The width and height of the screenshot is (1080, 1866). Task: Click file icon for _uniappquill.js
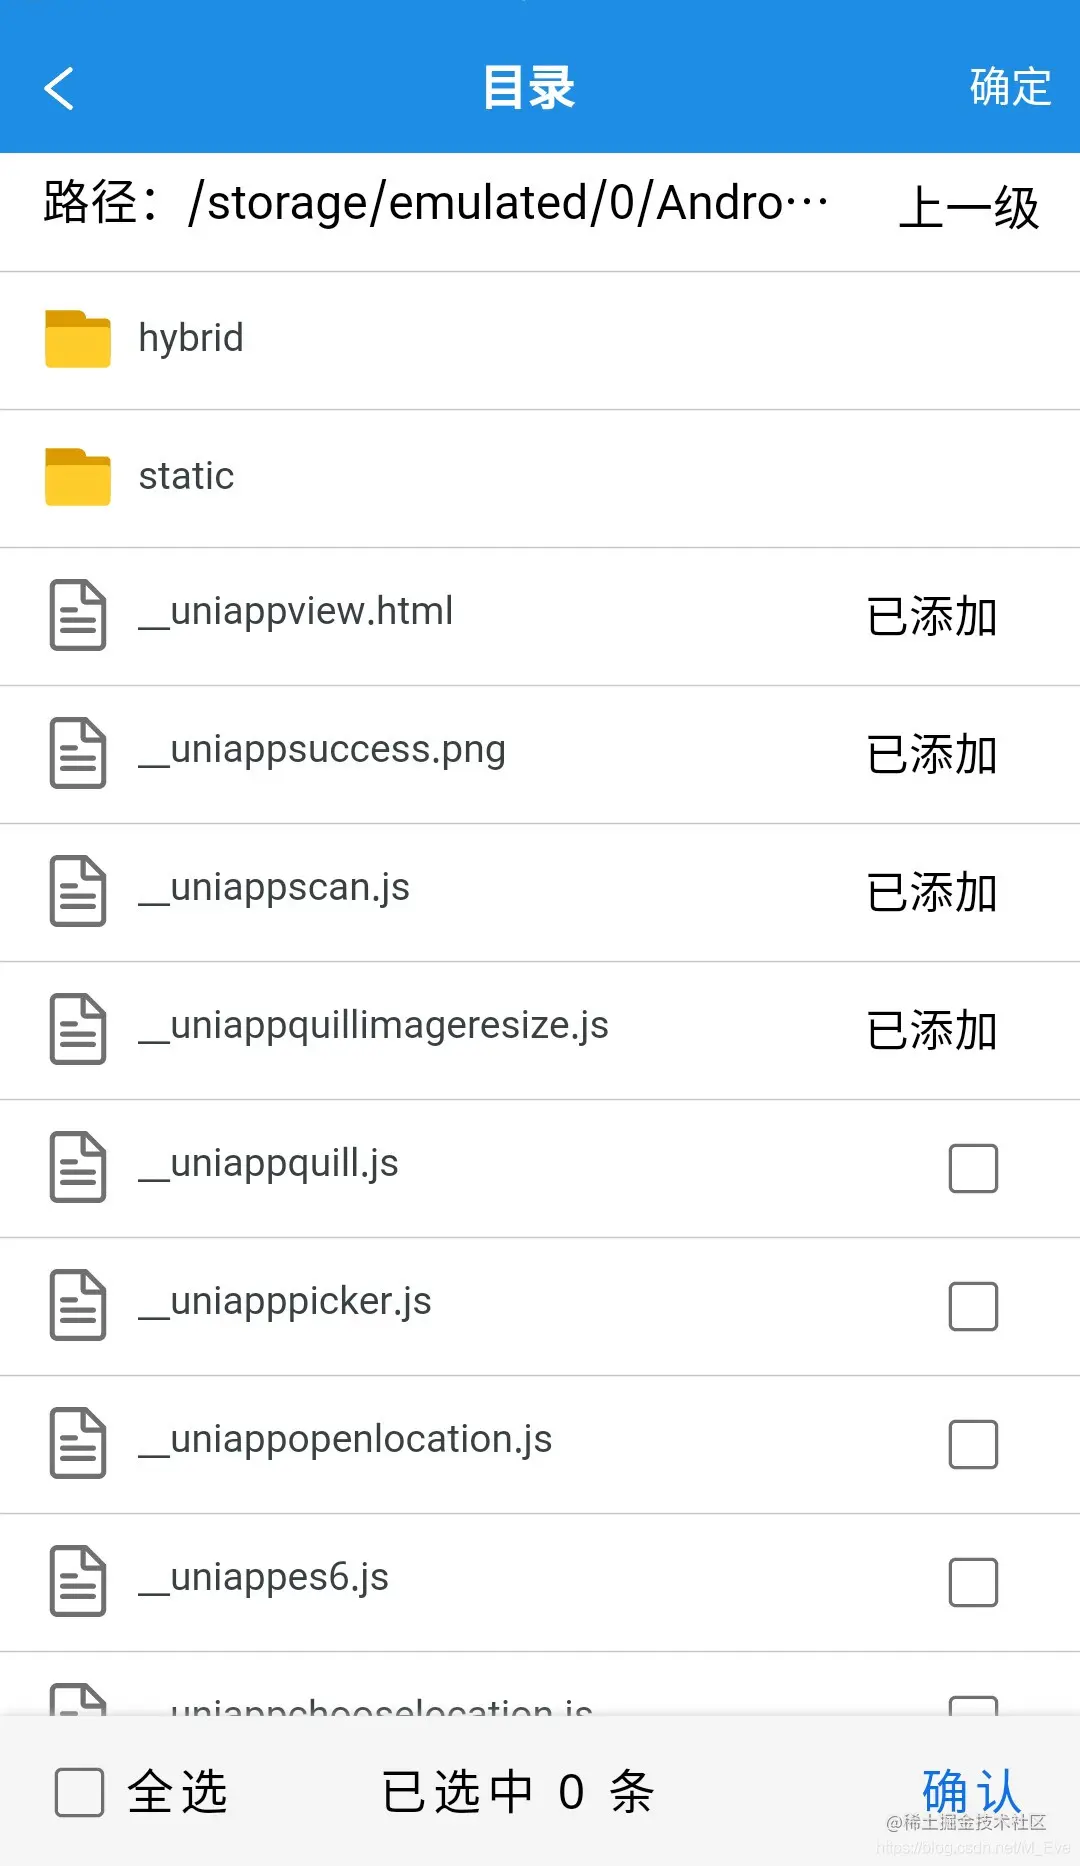[x=78, y=1167]
